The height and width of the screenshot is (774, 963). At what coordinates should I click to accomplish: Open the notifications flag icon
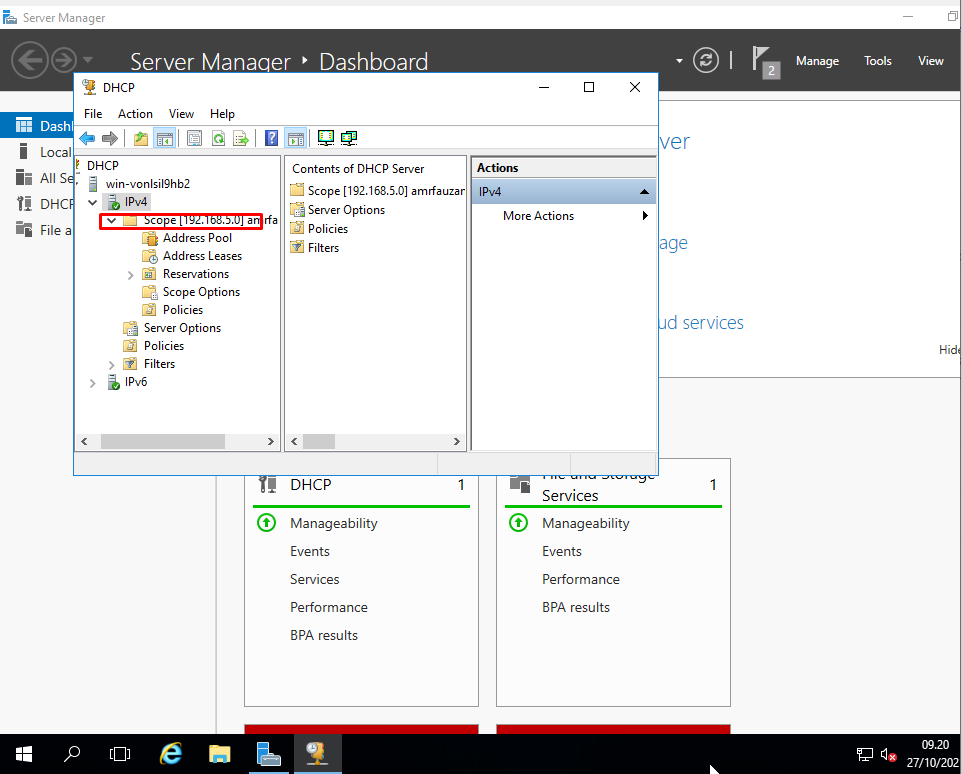(765, 61)
